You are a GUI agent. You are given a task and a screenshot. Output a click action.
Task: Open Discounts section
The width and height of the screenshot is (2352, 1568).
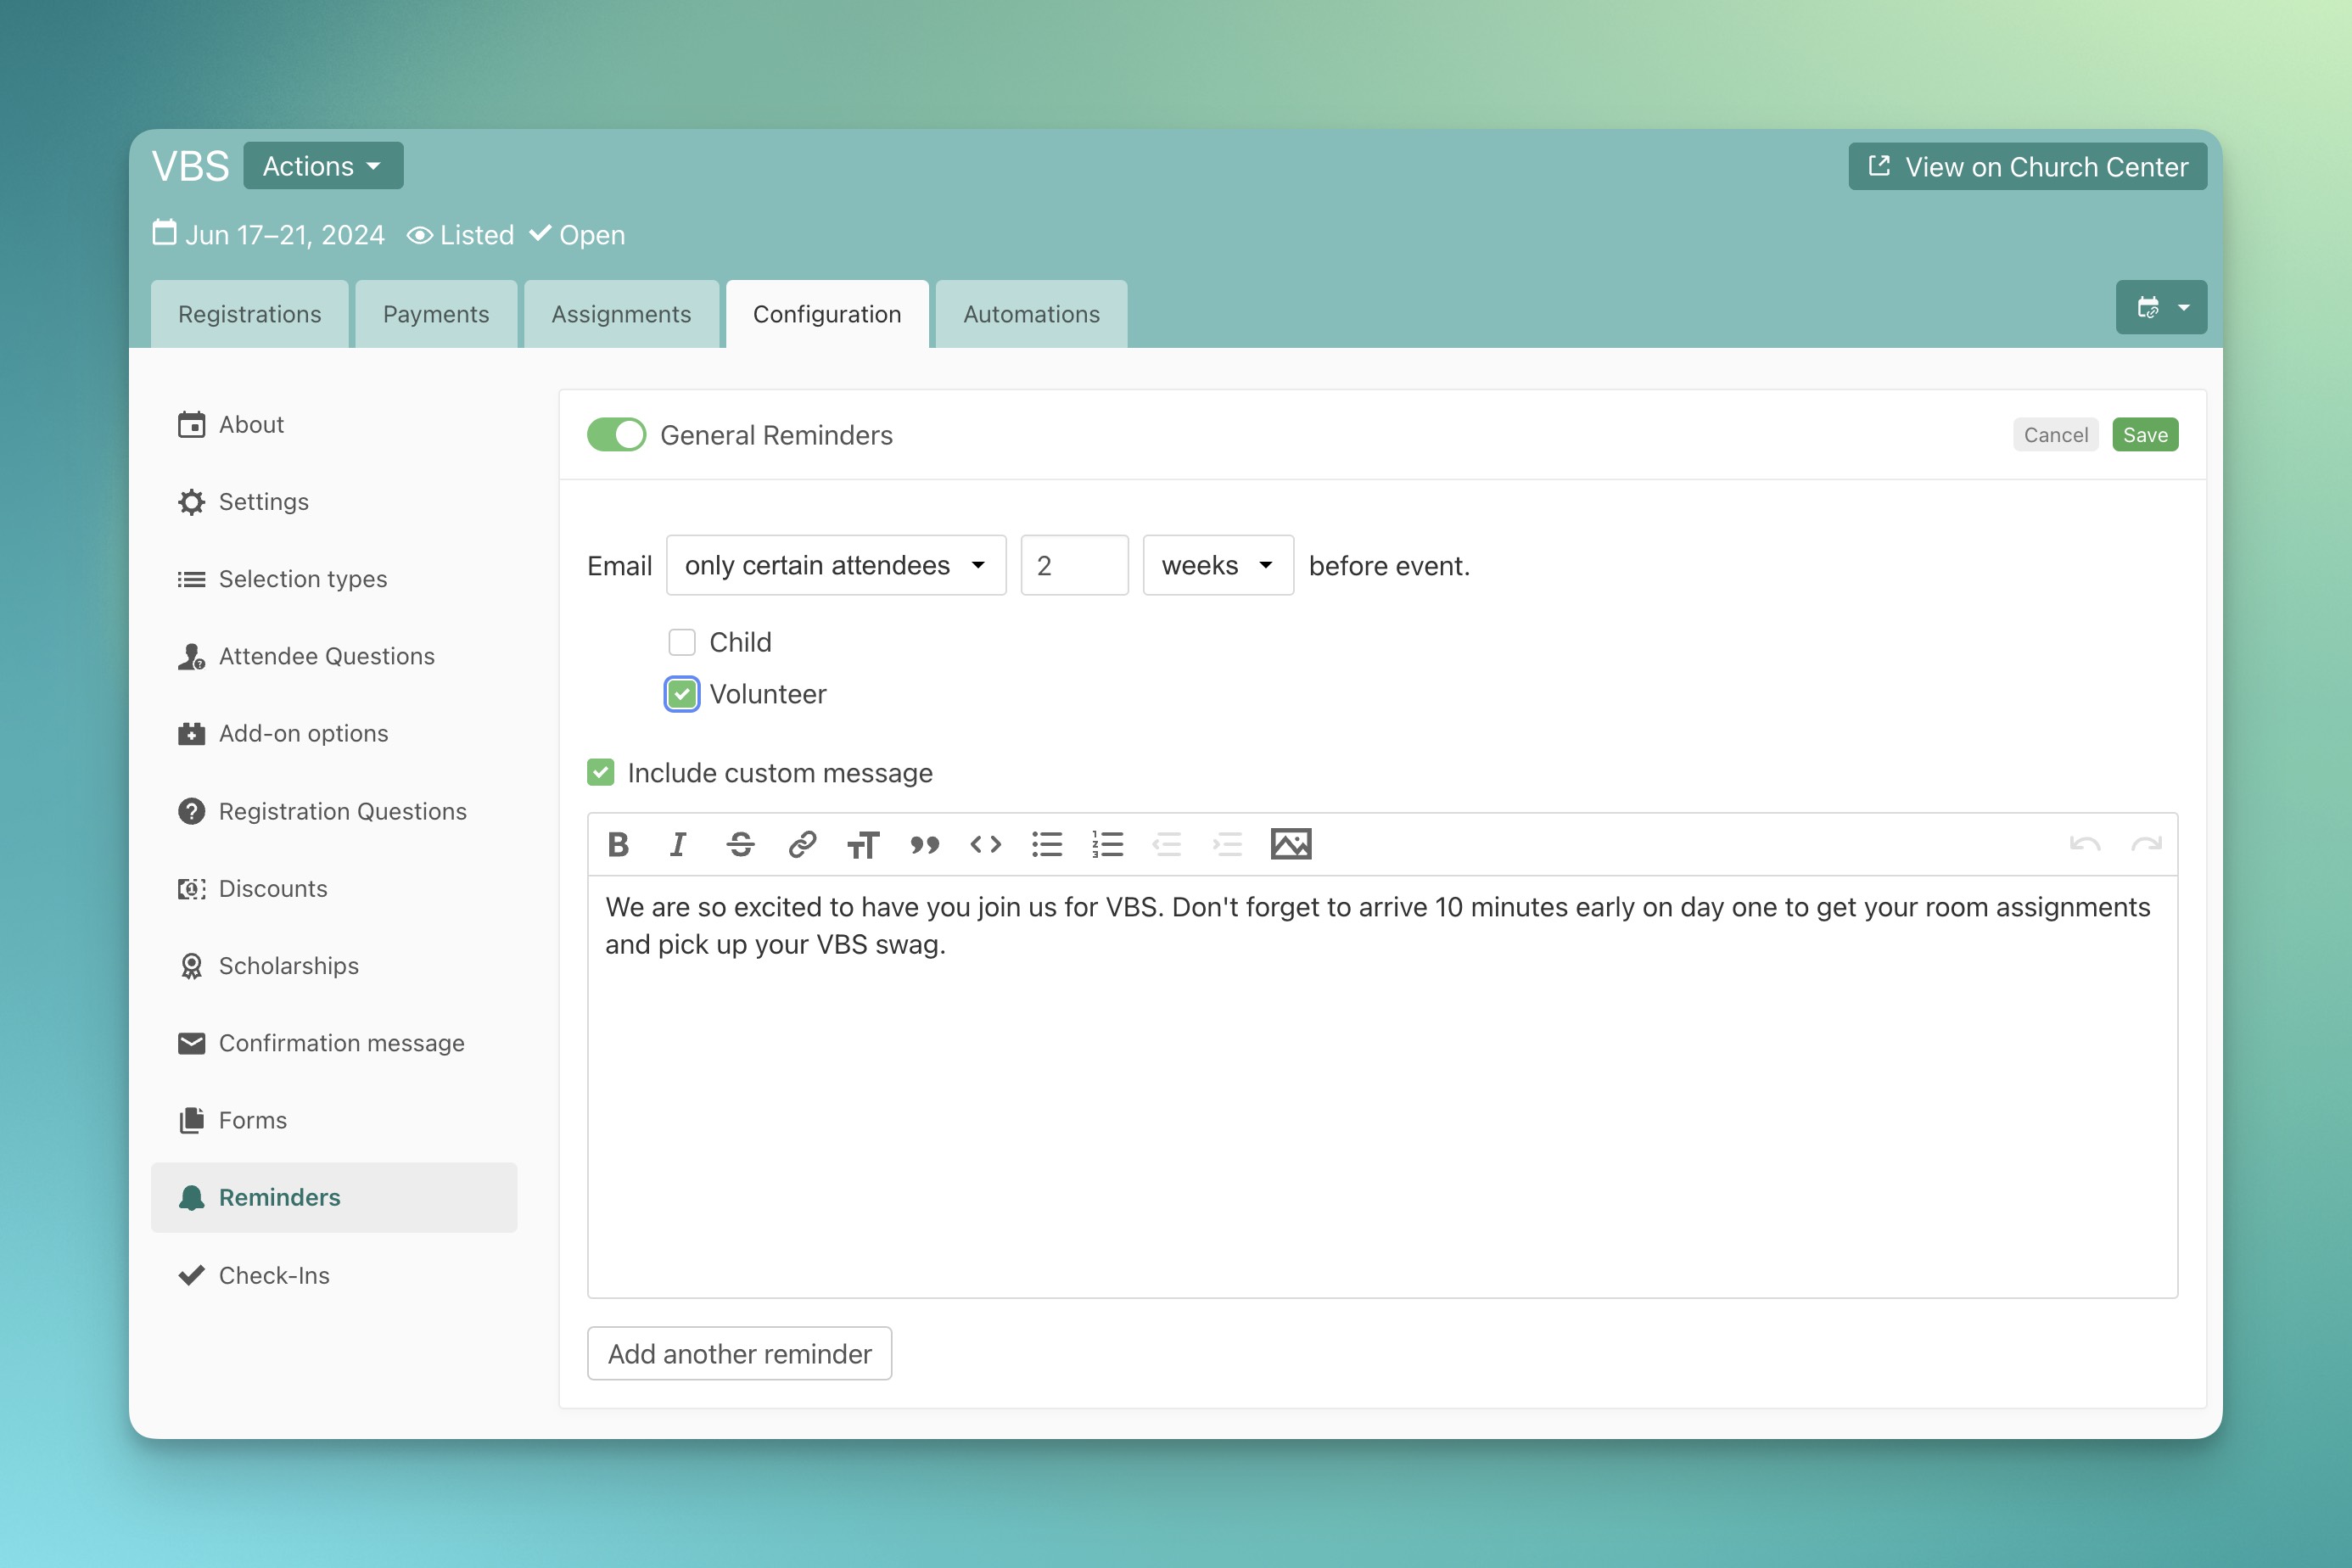tap(334, 889)
